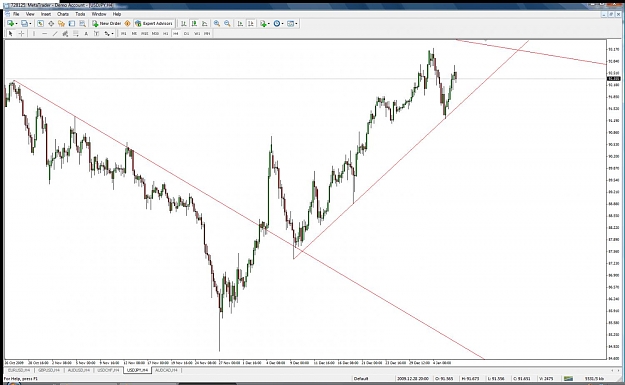Zoom in on the chart
This screenshot has height=385, width=625.
click(216, 24)
